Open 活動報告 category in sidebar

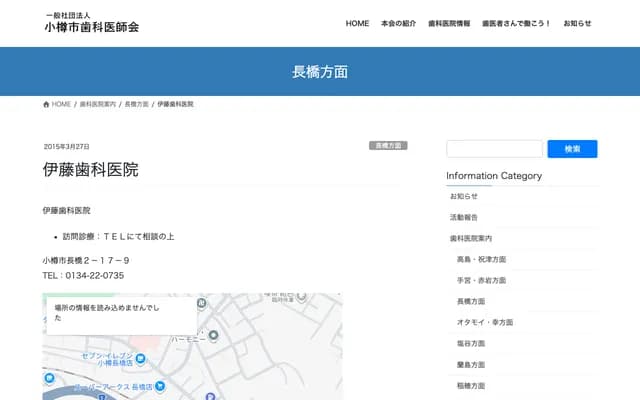point(464,217)
